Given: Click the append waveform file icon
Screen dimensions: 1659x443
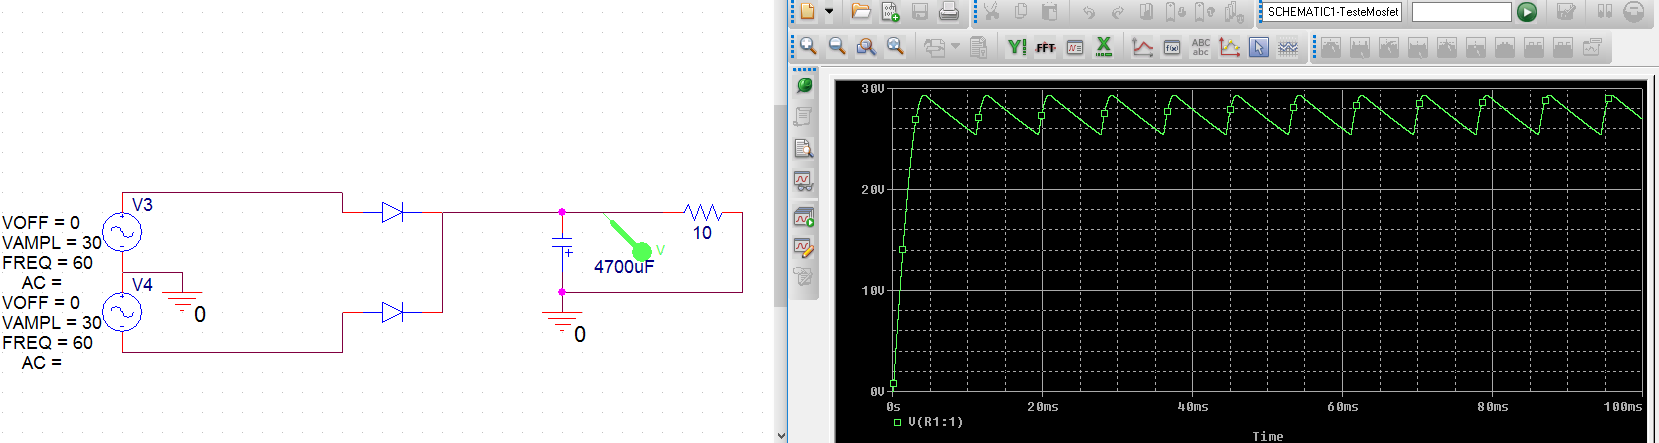Looking at the screenshot, I should coord(890,12).
